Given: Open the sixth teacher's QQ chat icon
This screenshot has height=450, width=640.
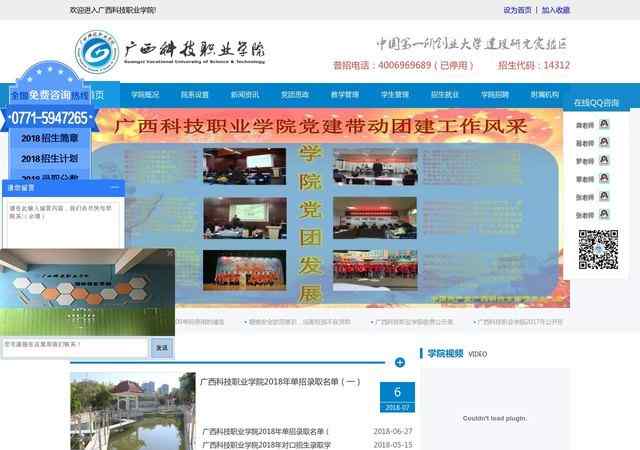Looking at the screenshot, I should pos(604,214).
